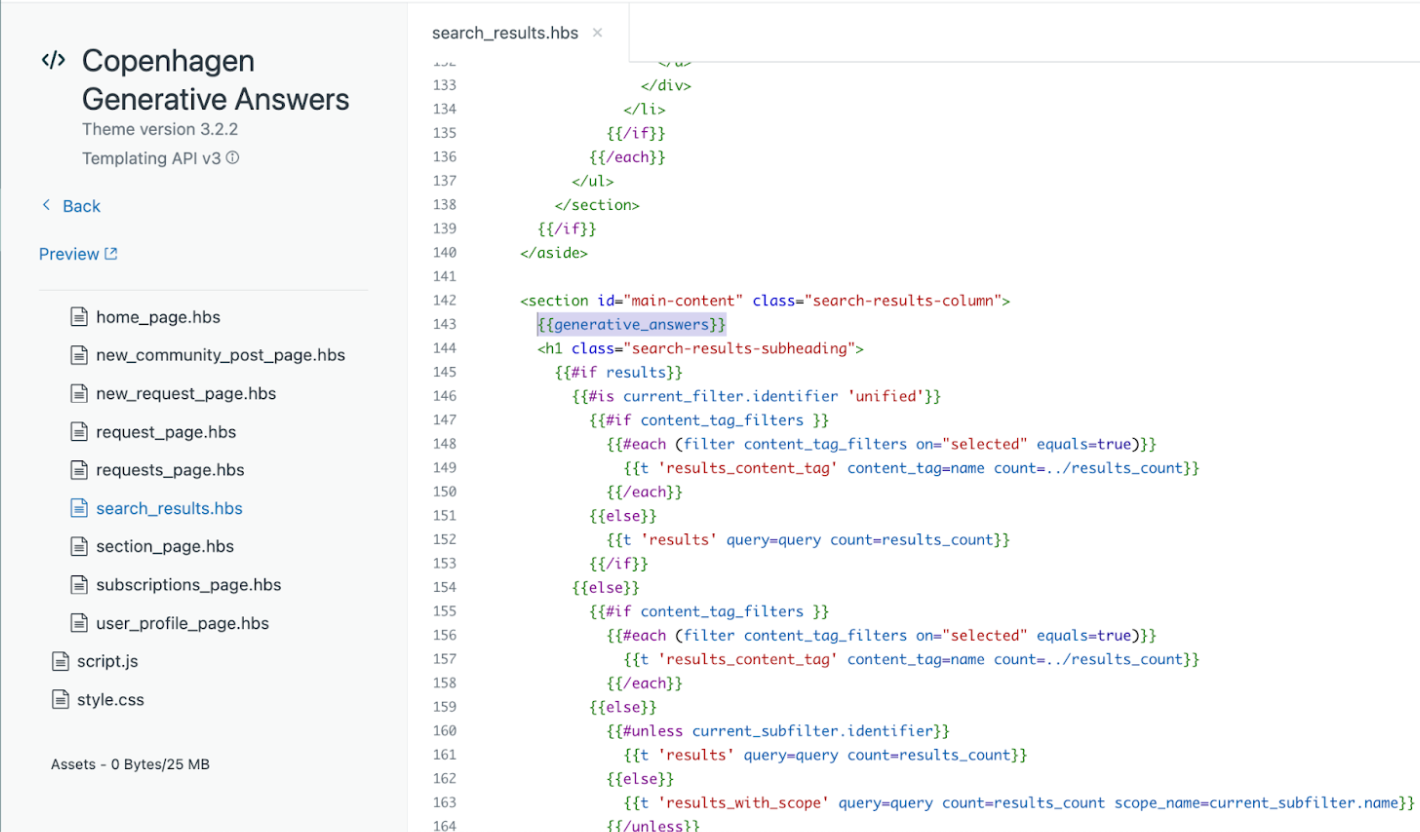Open section_page.hbs template file
1420x832 pixels.
coord(165,546)
